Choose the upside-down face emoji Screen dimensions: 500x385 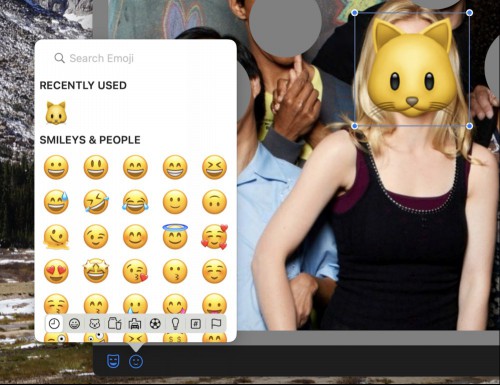click(x=214, y=202)
